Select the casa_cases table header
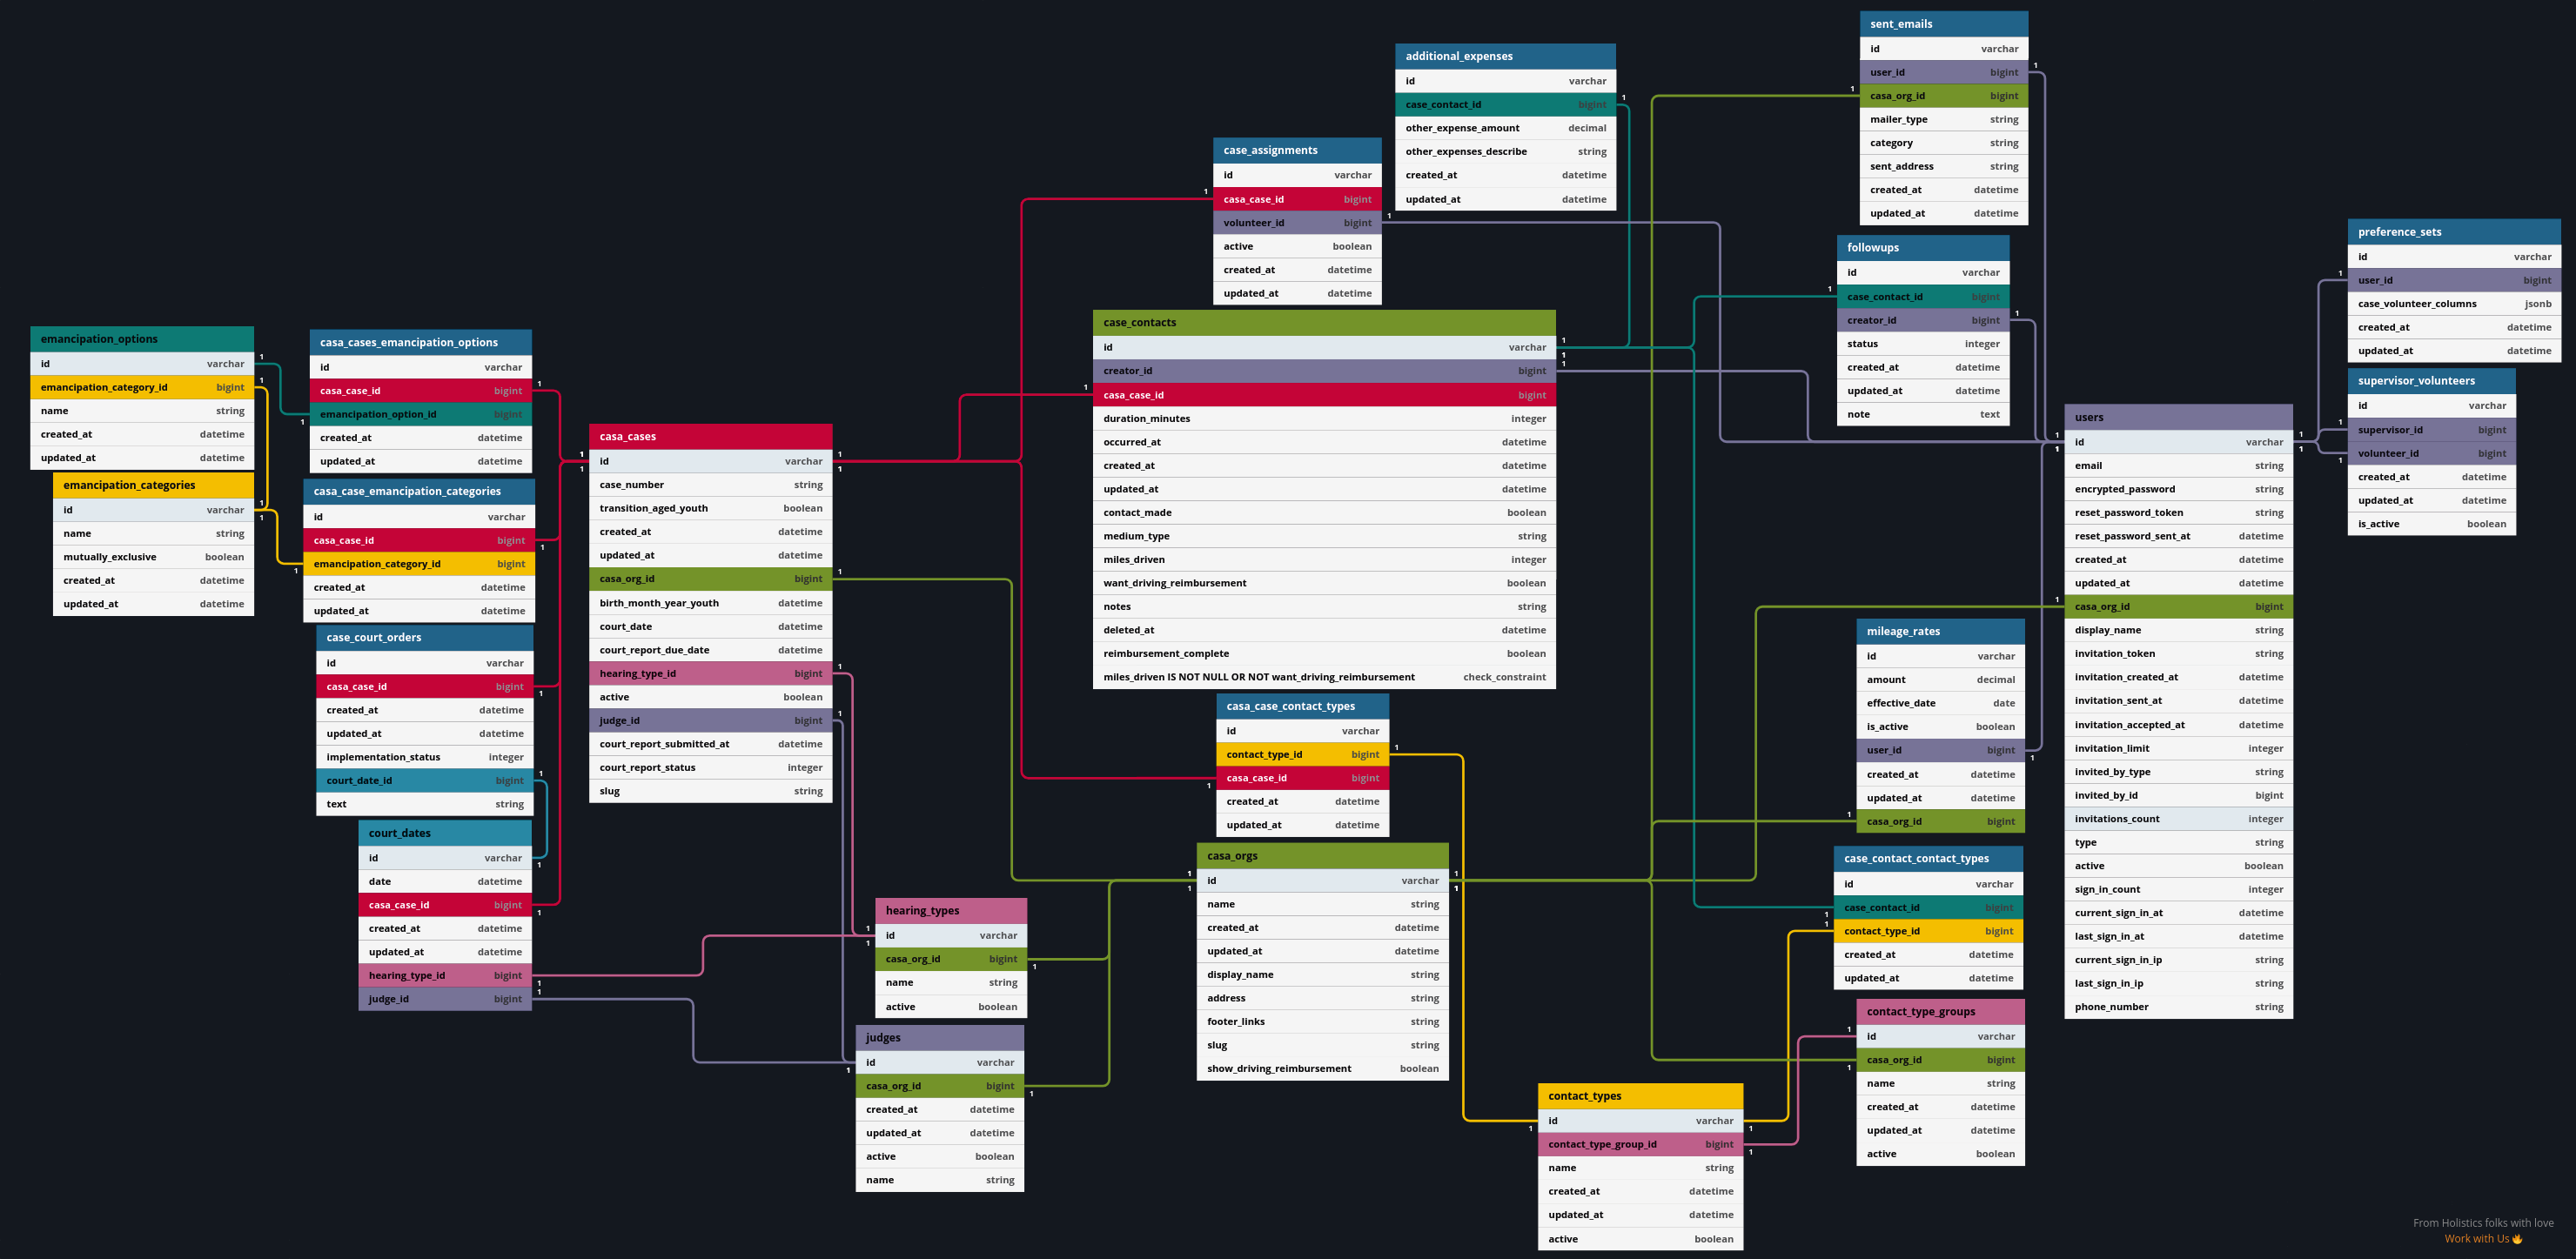The height and width of the screenshot is (1259, 2576). (710, 436)
